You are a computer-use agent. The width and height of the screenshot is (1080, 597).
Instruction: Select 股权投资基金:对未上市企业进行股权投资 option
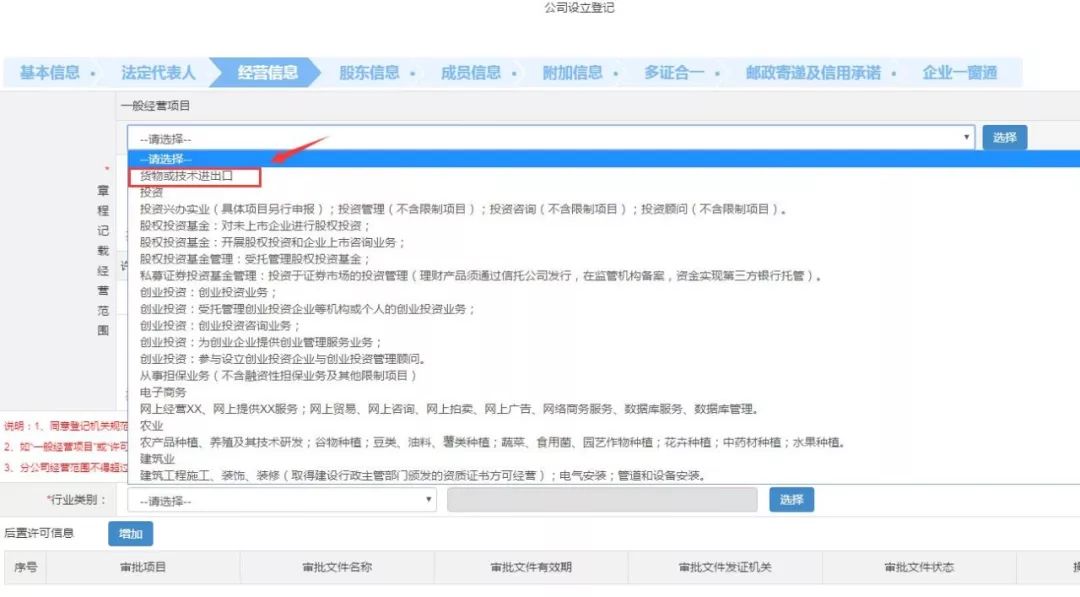255,226
